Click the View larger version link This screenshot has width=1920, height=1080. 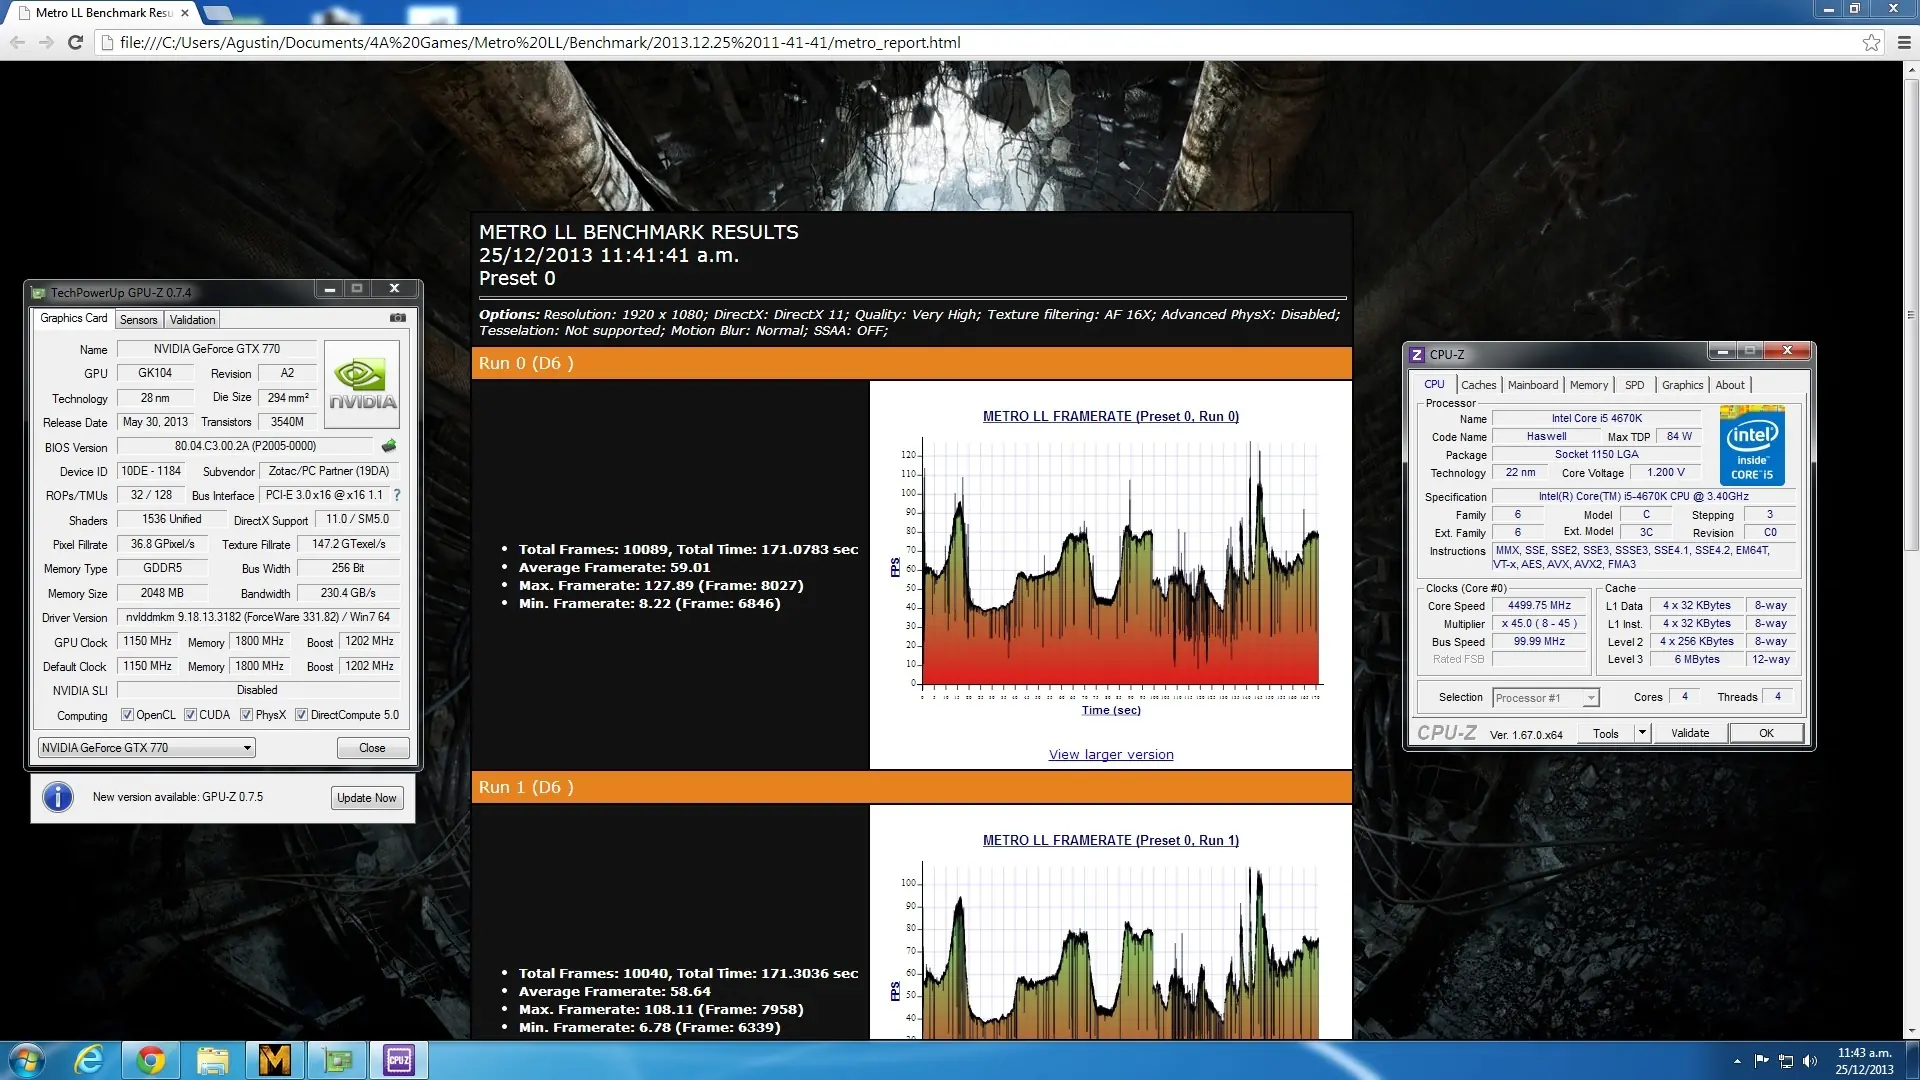(x=1110, y=755)
